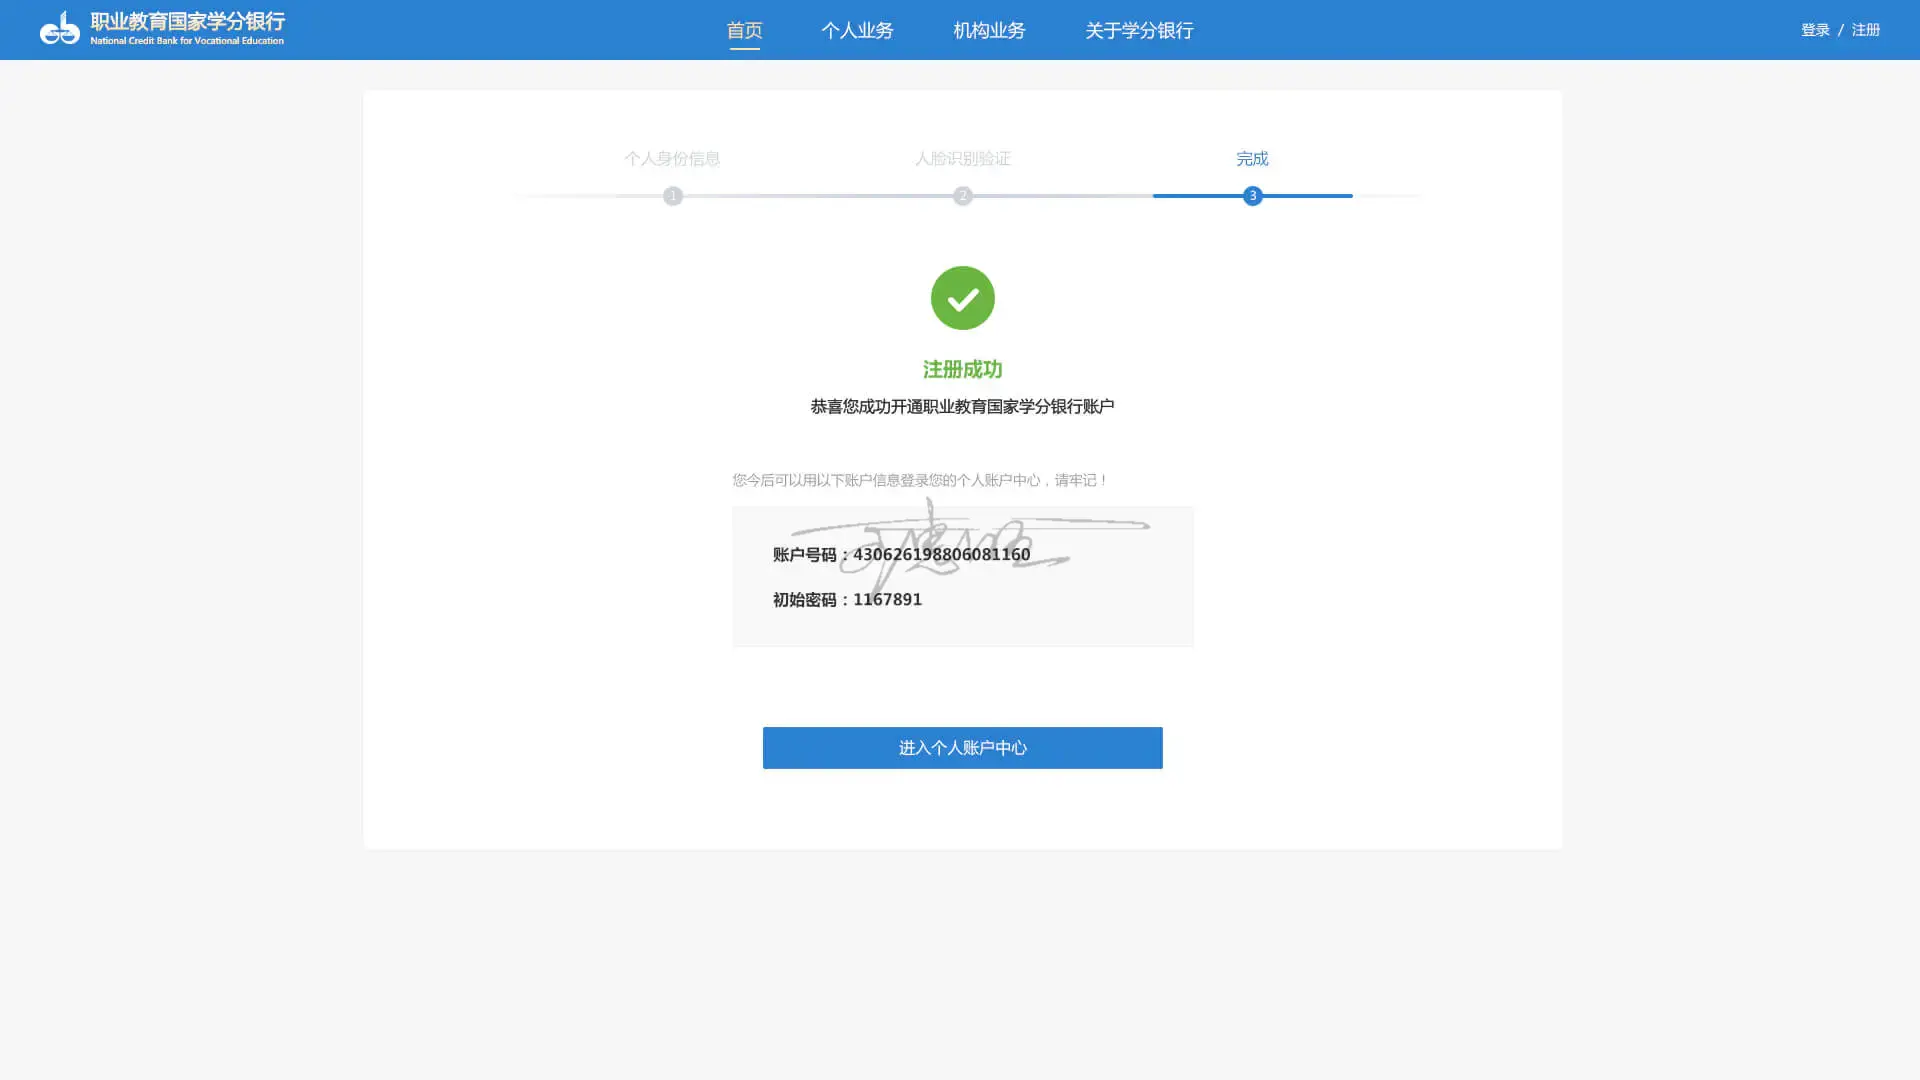Select step 1 circle 个人身份信息

pos(673,196)
